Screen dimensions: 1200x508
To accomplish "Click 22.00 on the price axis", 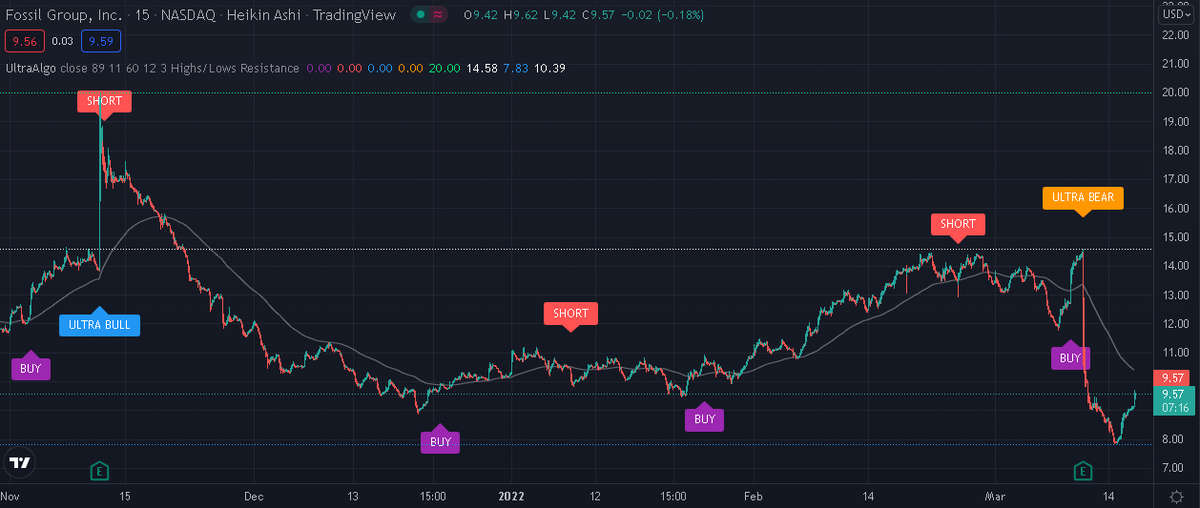I will [1175, 35].
